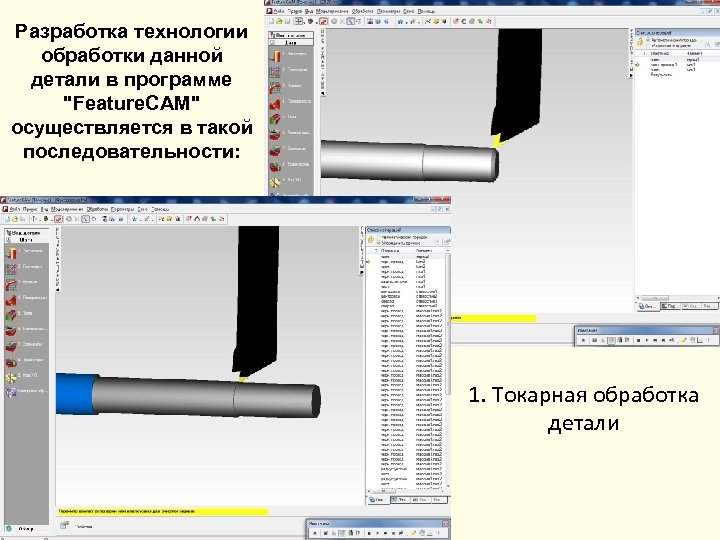The image size is (720, 540).
Task: Enable manual ordering checkbox in back operations panel
Action: point(648,45)
